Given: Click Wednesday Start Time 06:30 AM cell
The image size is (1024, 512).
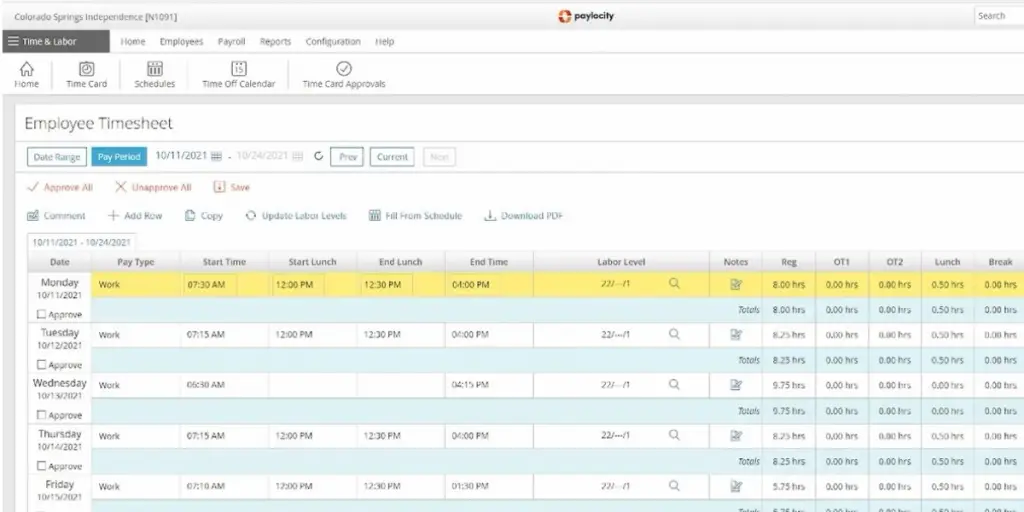Looking at the screenshot, I should (x=224, y=385).
